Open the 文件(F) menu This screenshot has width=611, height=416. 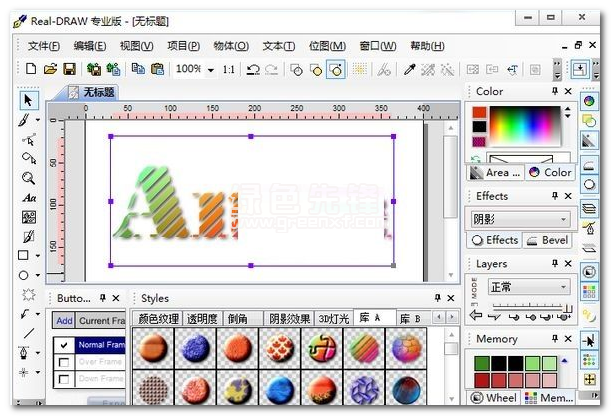coord(44,46)
